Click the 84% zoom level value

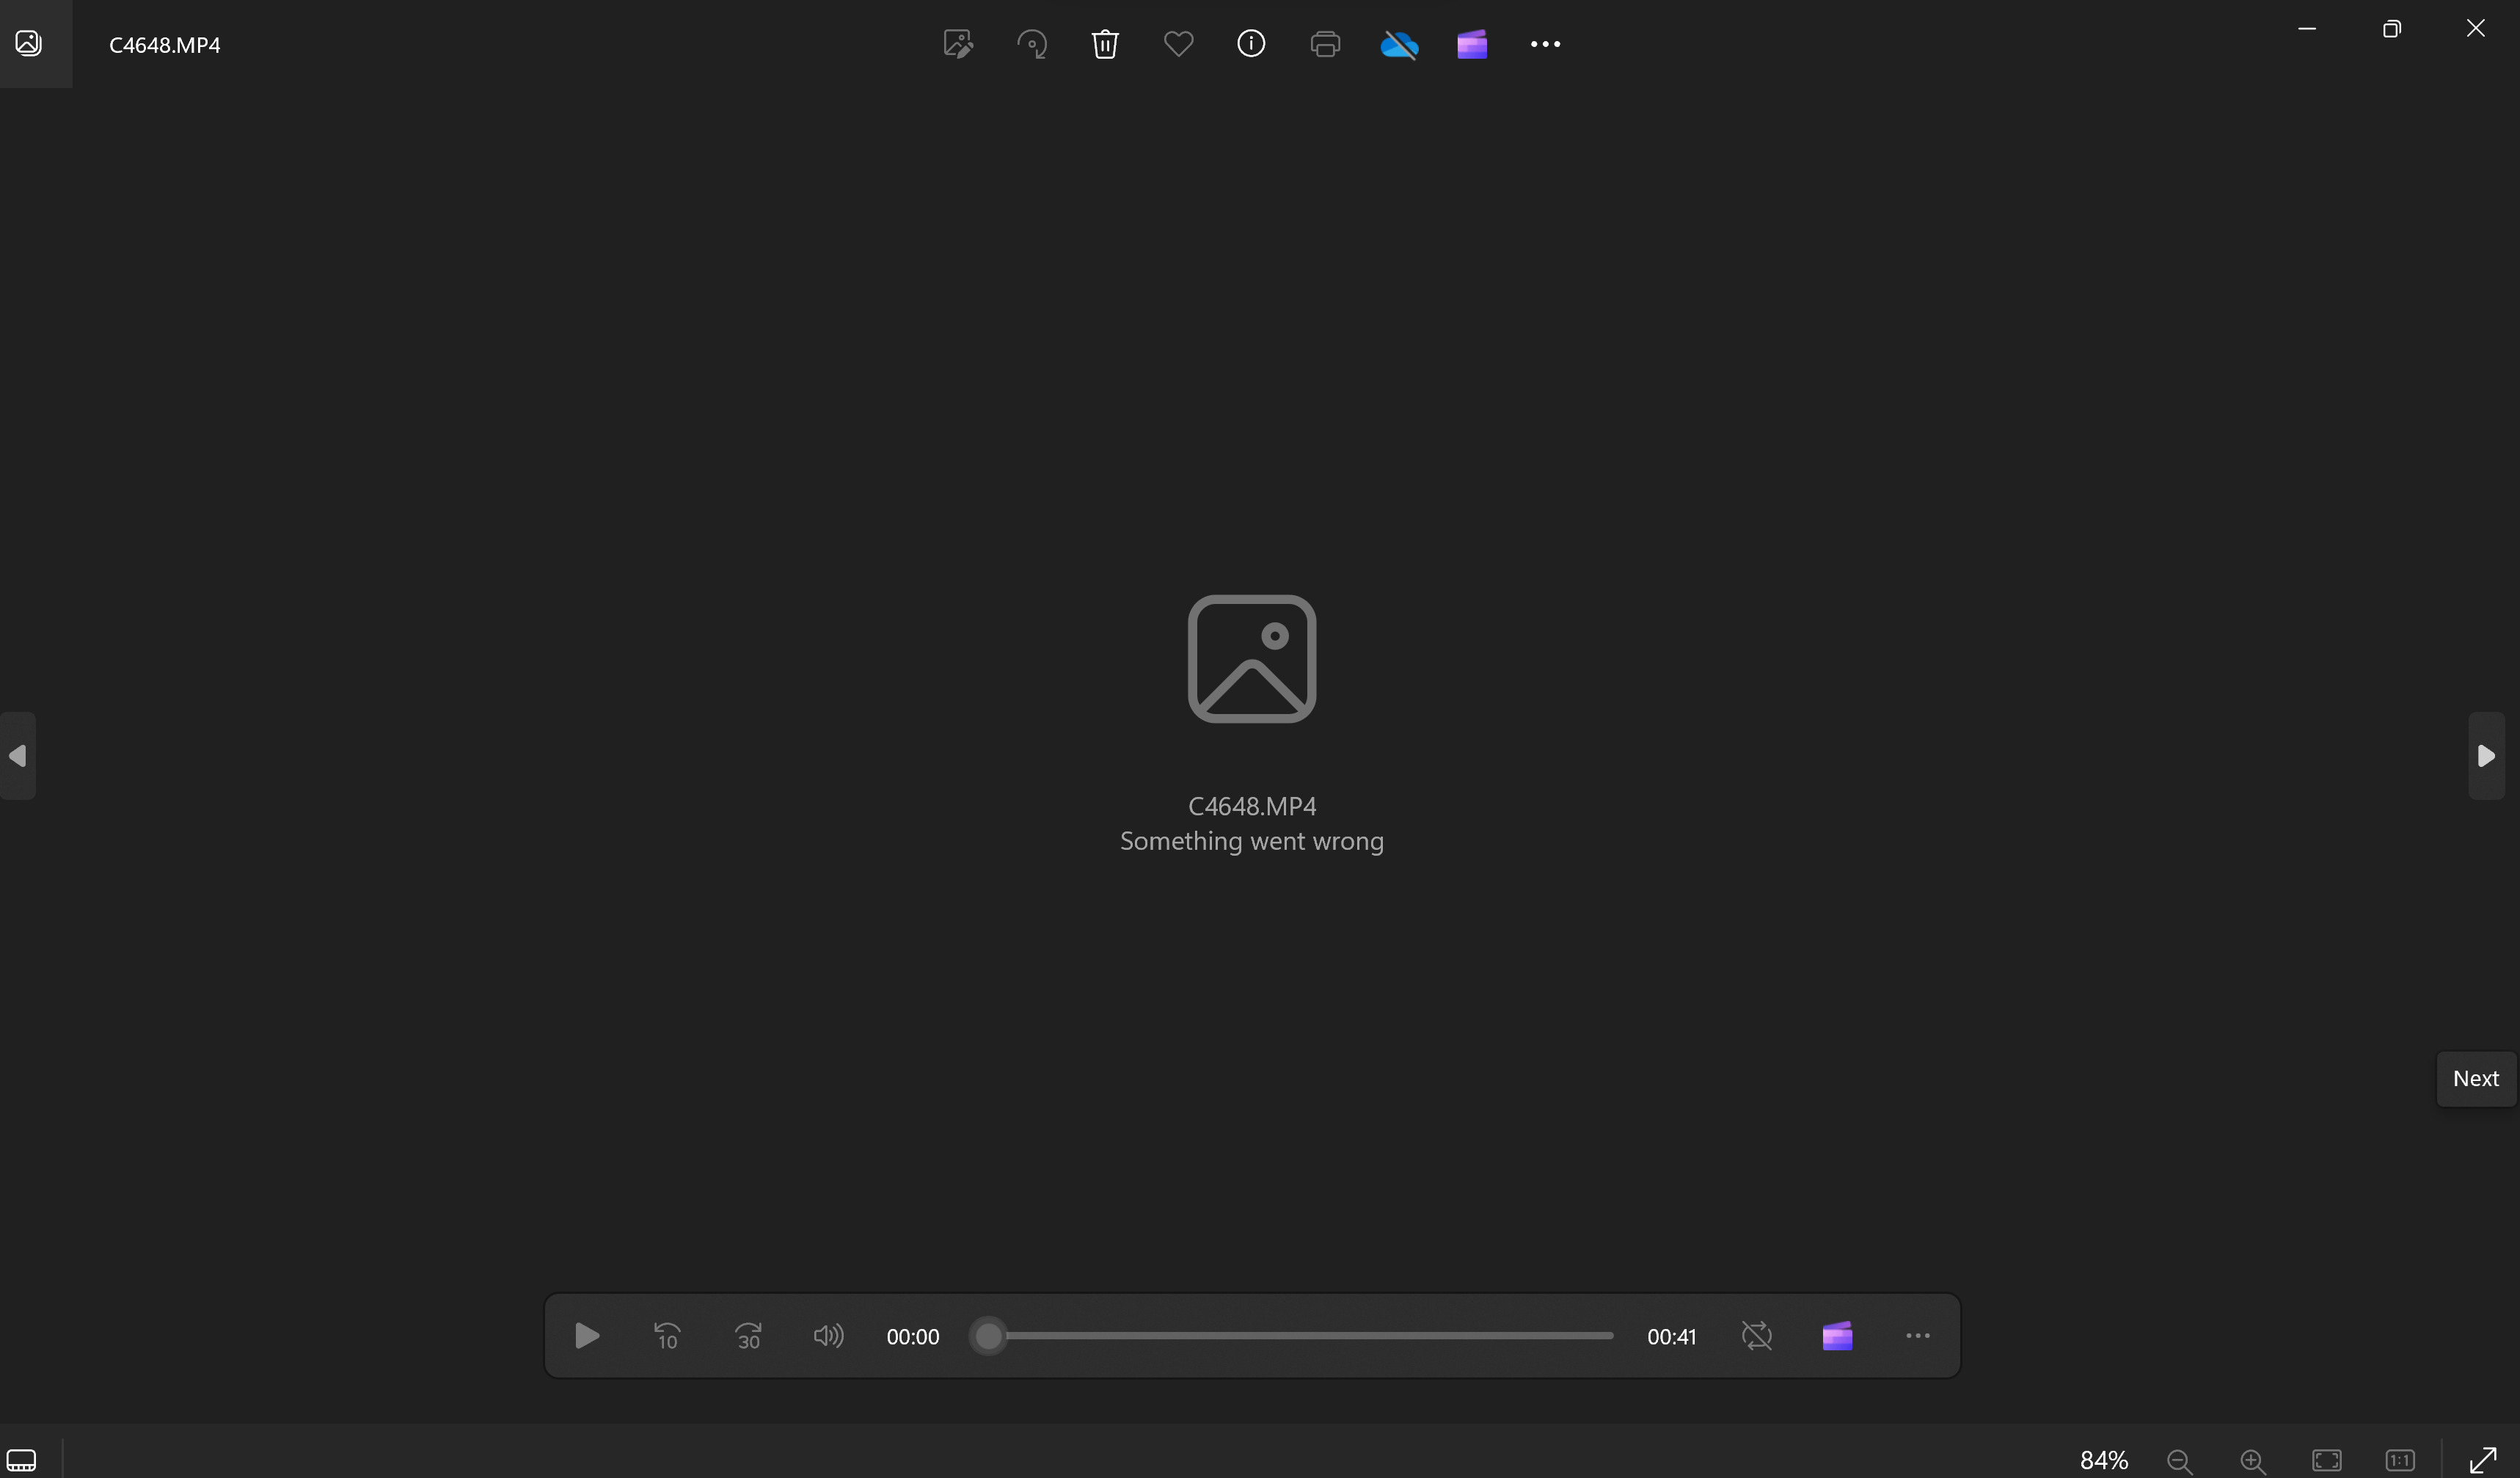[x=2104, y=1460]
